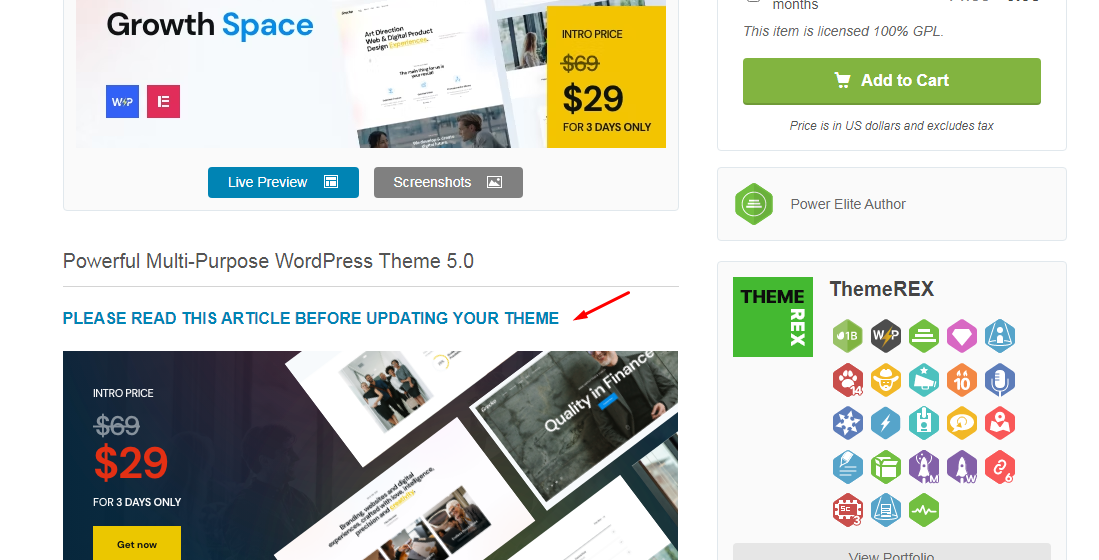
Task: Click the blue lightning bolt badge
Action: (x=886, y=423)
